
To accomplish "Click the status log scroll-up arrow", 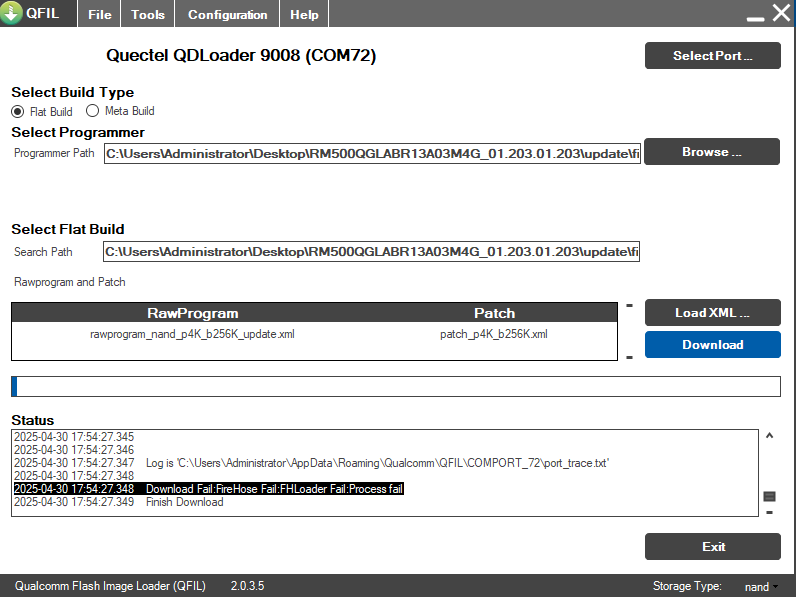I will (x=769, y=436).
